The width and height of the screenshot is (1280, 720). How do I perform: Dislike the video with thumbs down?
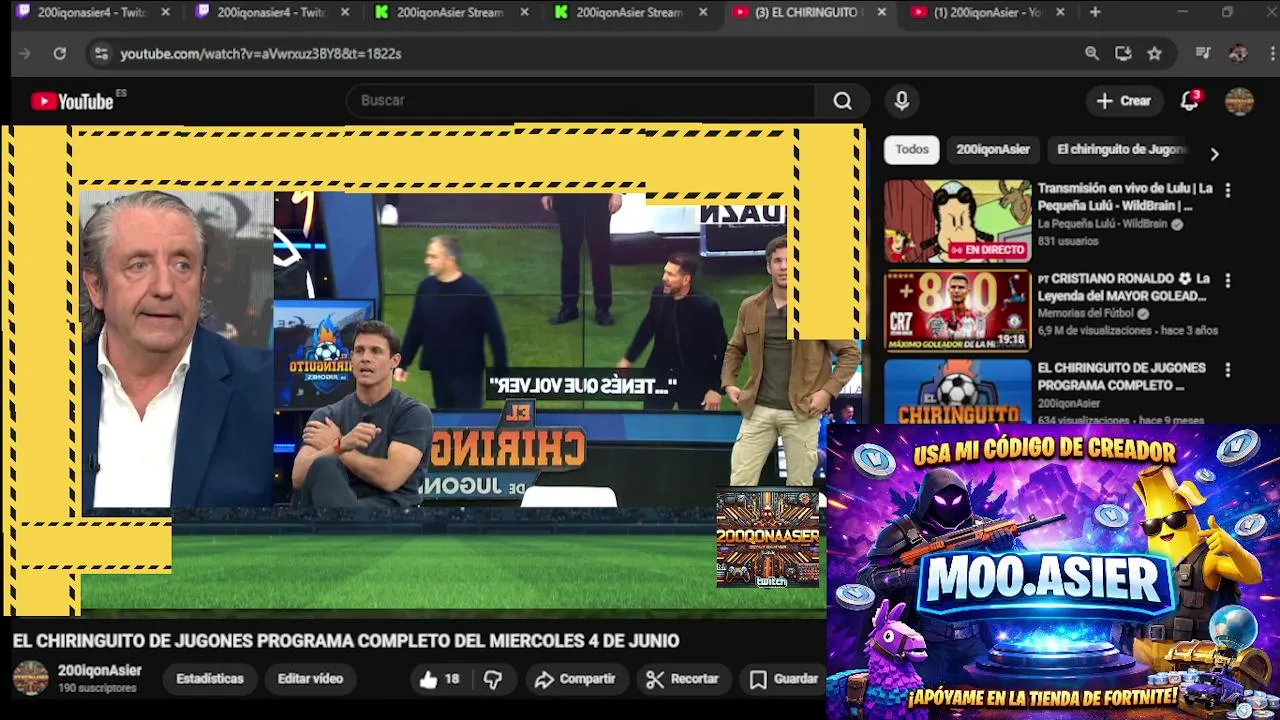(493, 679)
